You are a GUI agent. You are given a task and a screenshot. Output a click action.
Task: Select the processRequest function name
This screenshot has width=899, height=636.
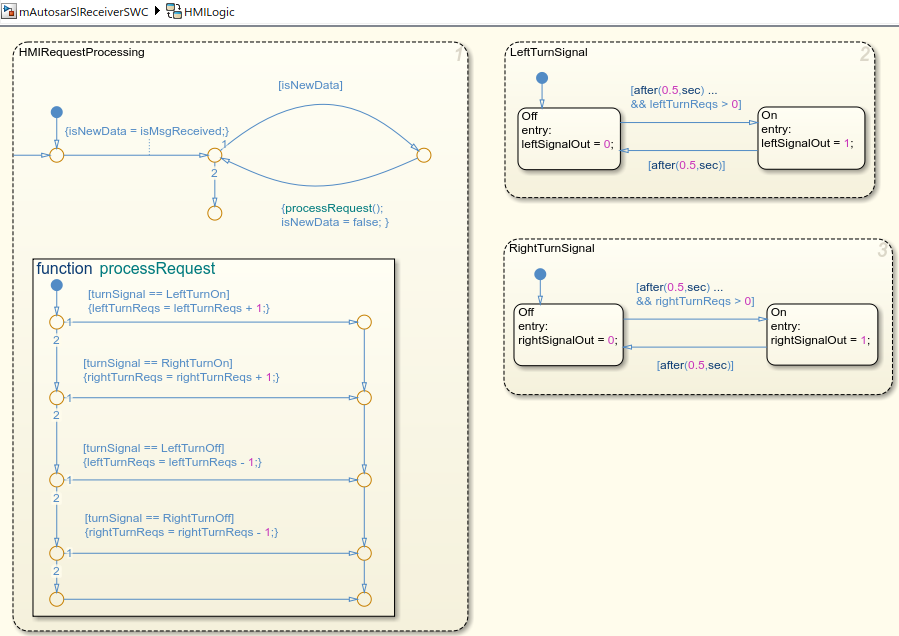pyautogui.click(x=157, y=269)
